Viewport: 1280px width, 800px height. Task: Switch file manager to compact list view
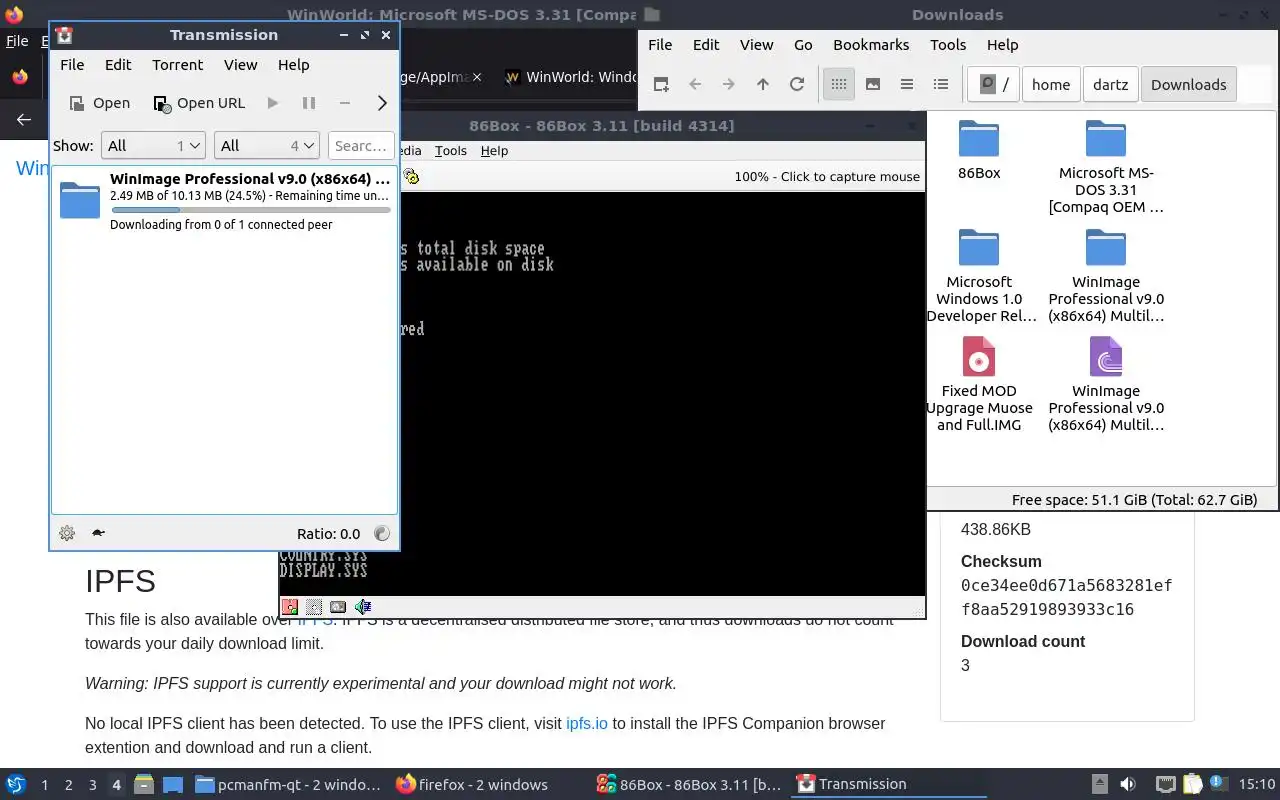[907, 84]
